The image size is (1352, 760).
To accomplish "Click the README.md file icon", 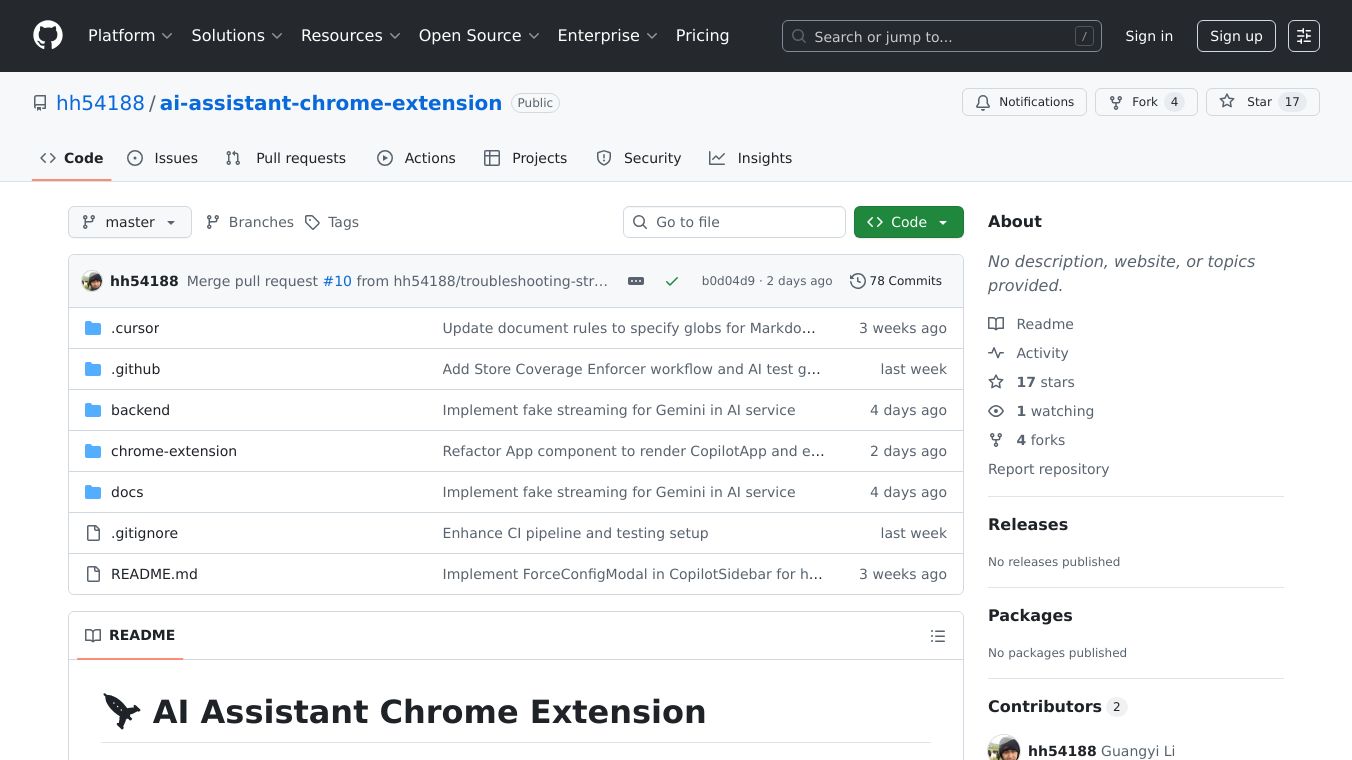I will [91, 574].
